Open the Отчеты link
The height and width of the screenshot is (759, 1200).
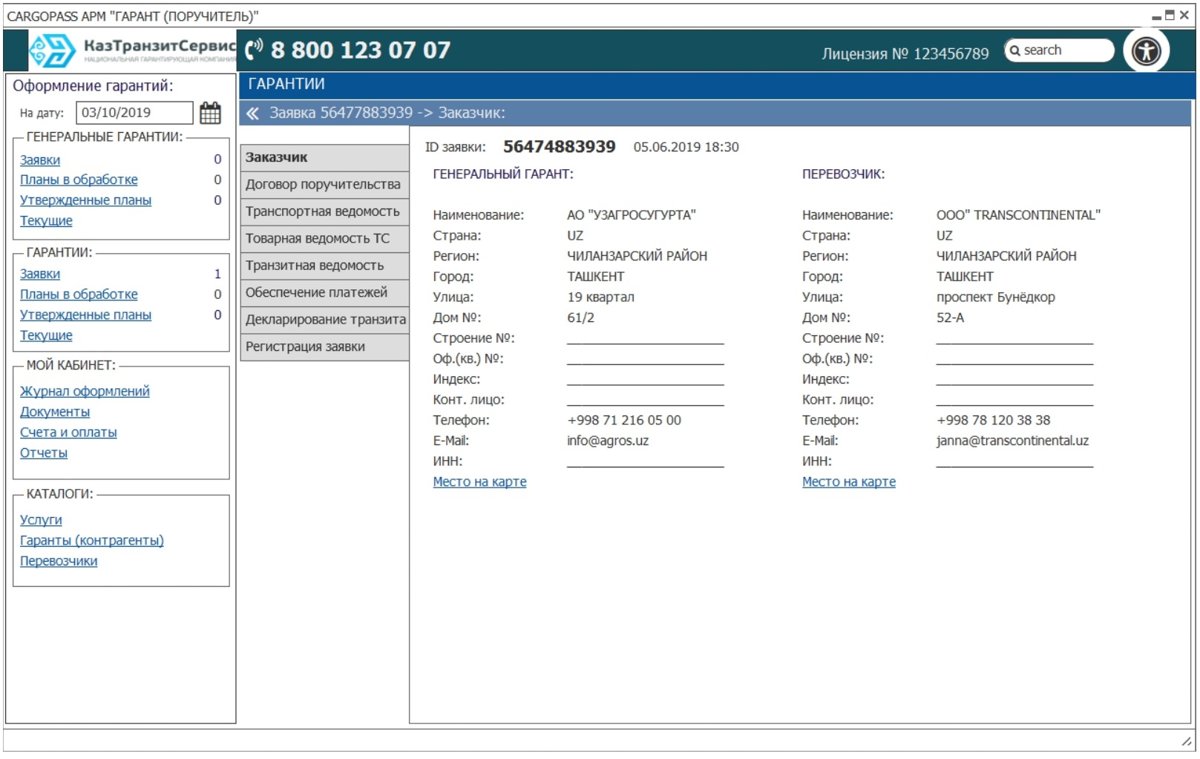[x=44, y=453]
